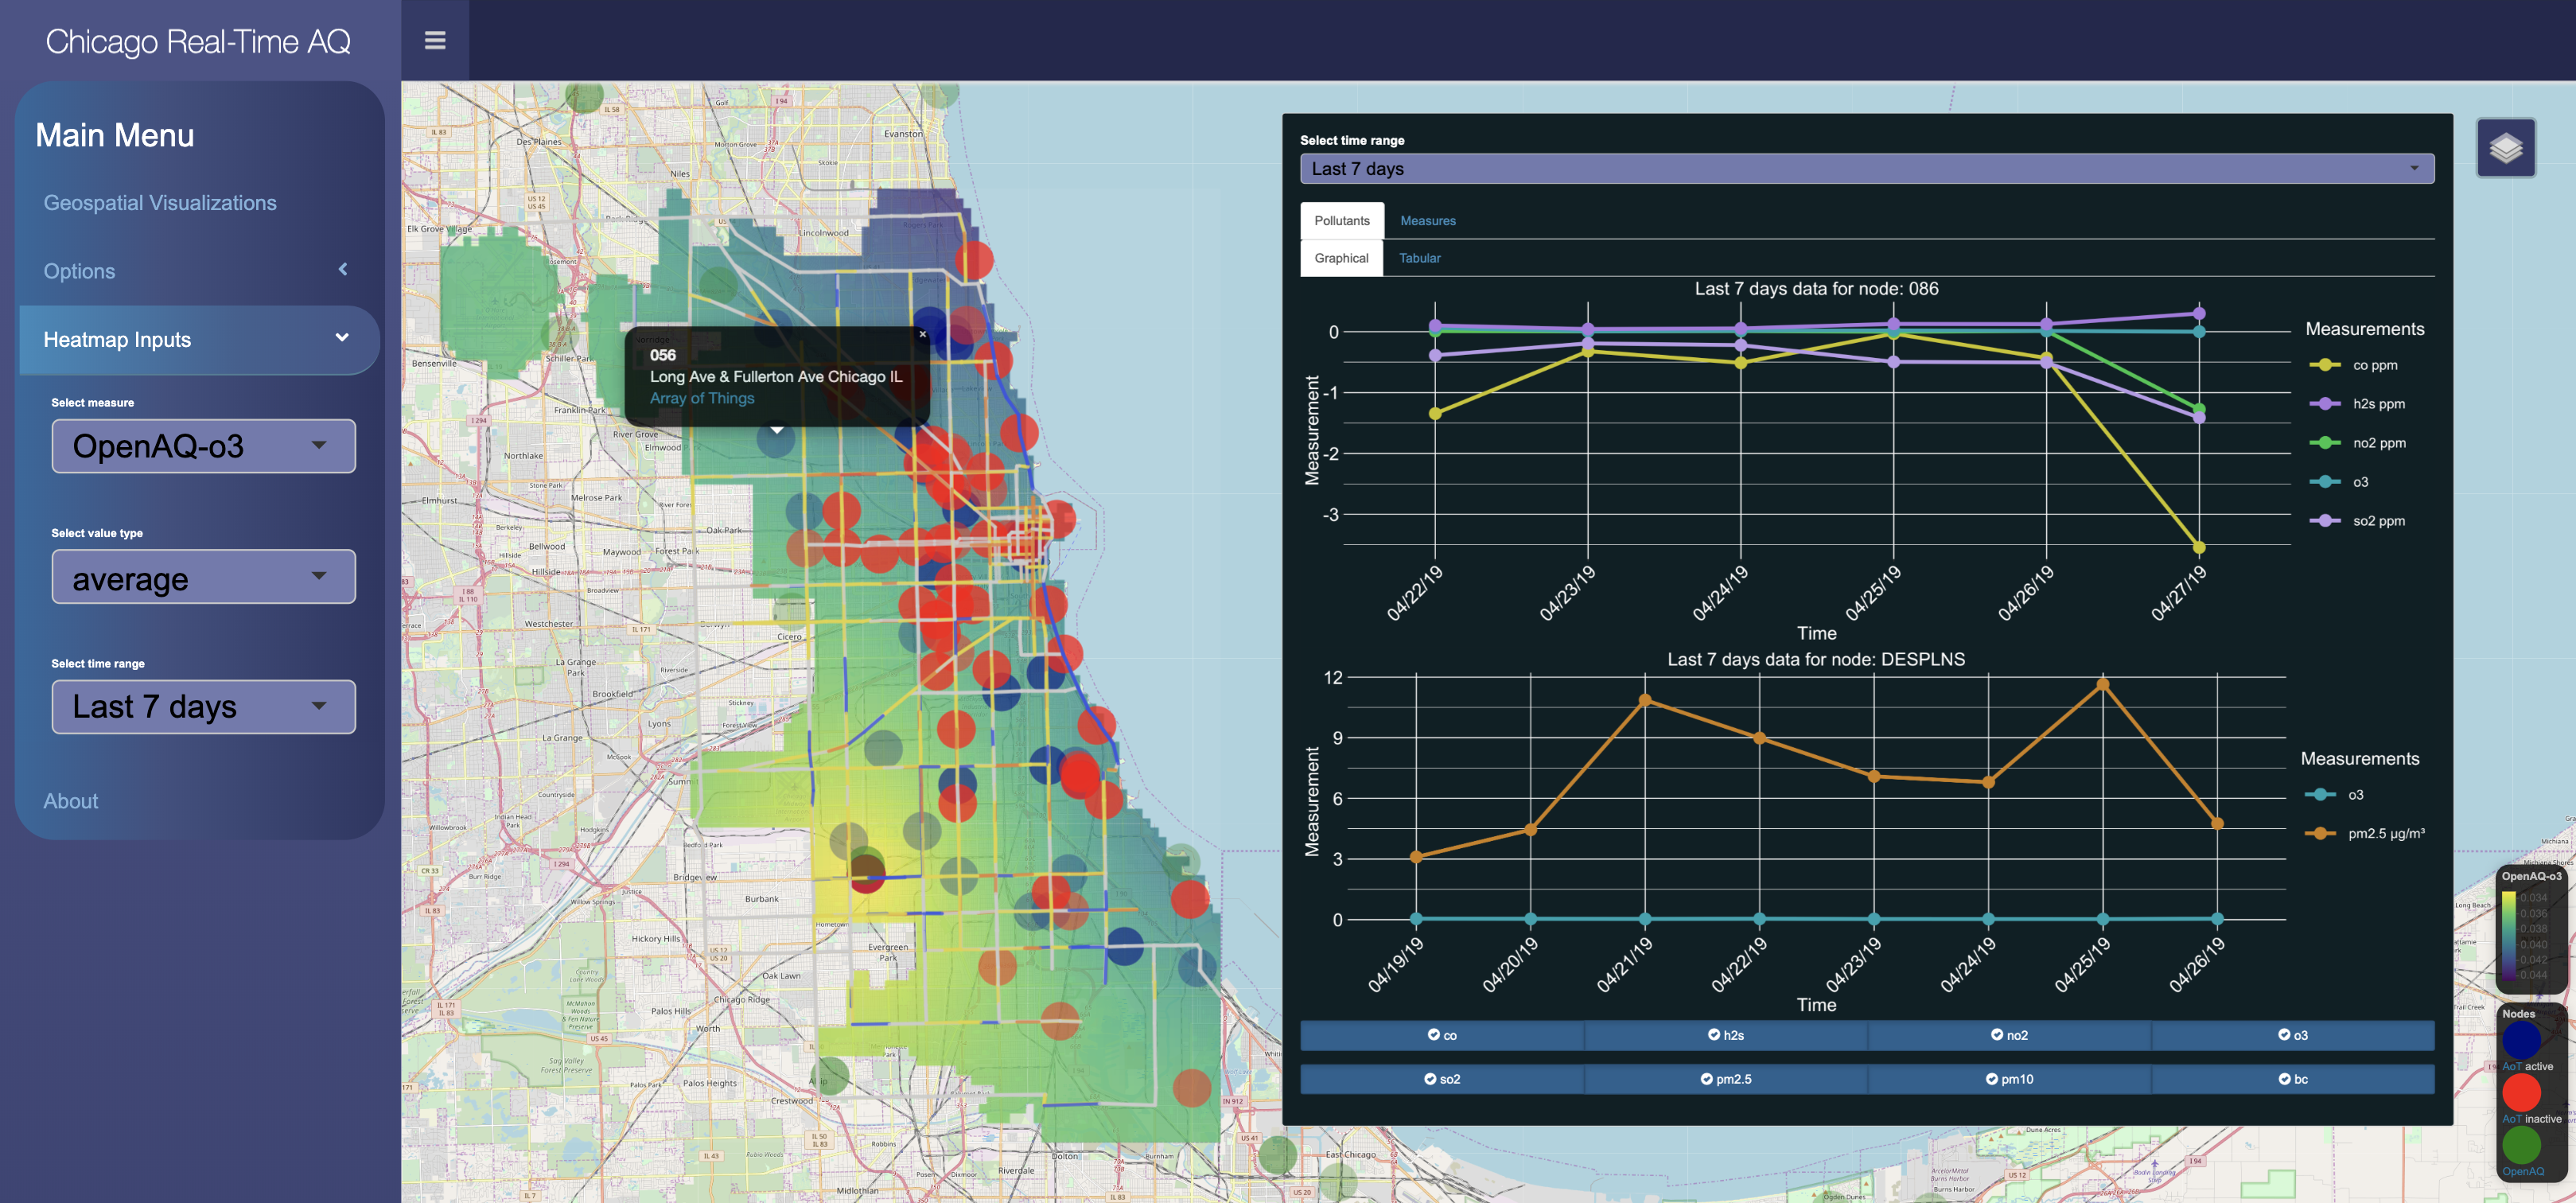2576x1203 pixels.
Task: Switch to the Tabular tab view
Action: pyautogui.click(x=1419, y=258)
